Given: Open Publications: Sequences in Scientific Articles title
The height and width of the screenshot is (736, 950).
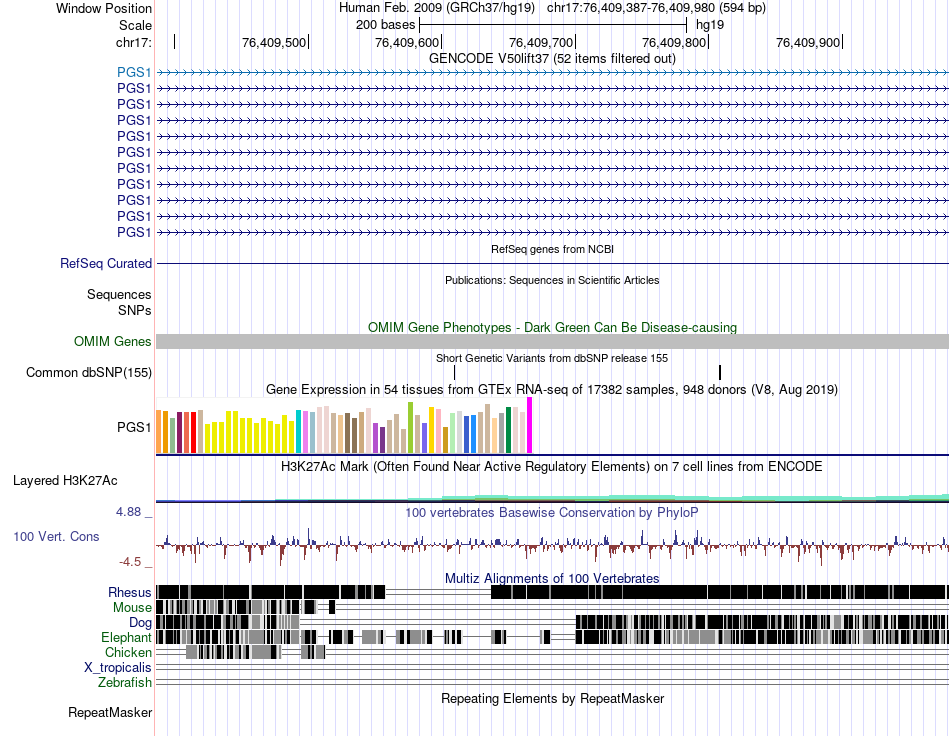Looking at the screenshot, I should [552, 280].
